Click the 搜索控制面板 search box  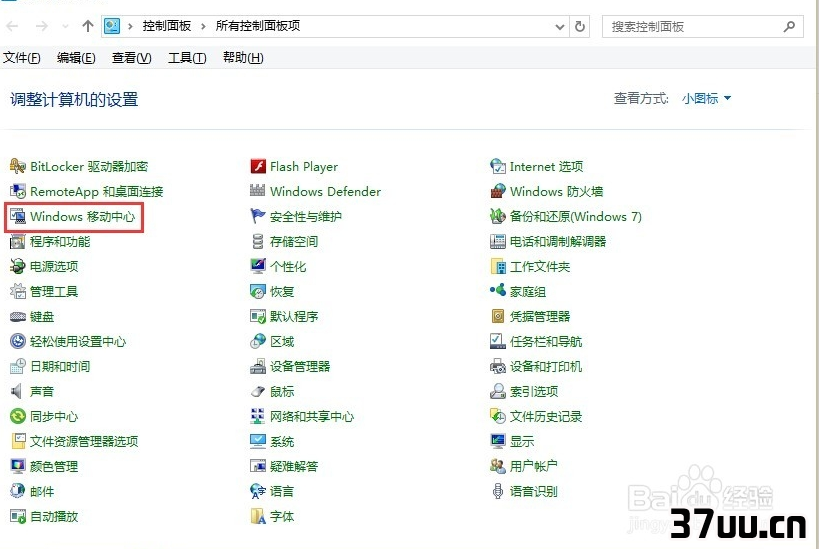[703, 26]
